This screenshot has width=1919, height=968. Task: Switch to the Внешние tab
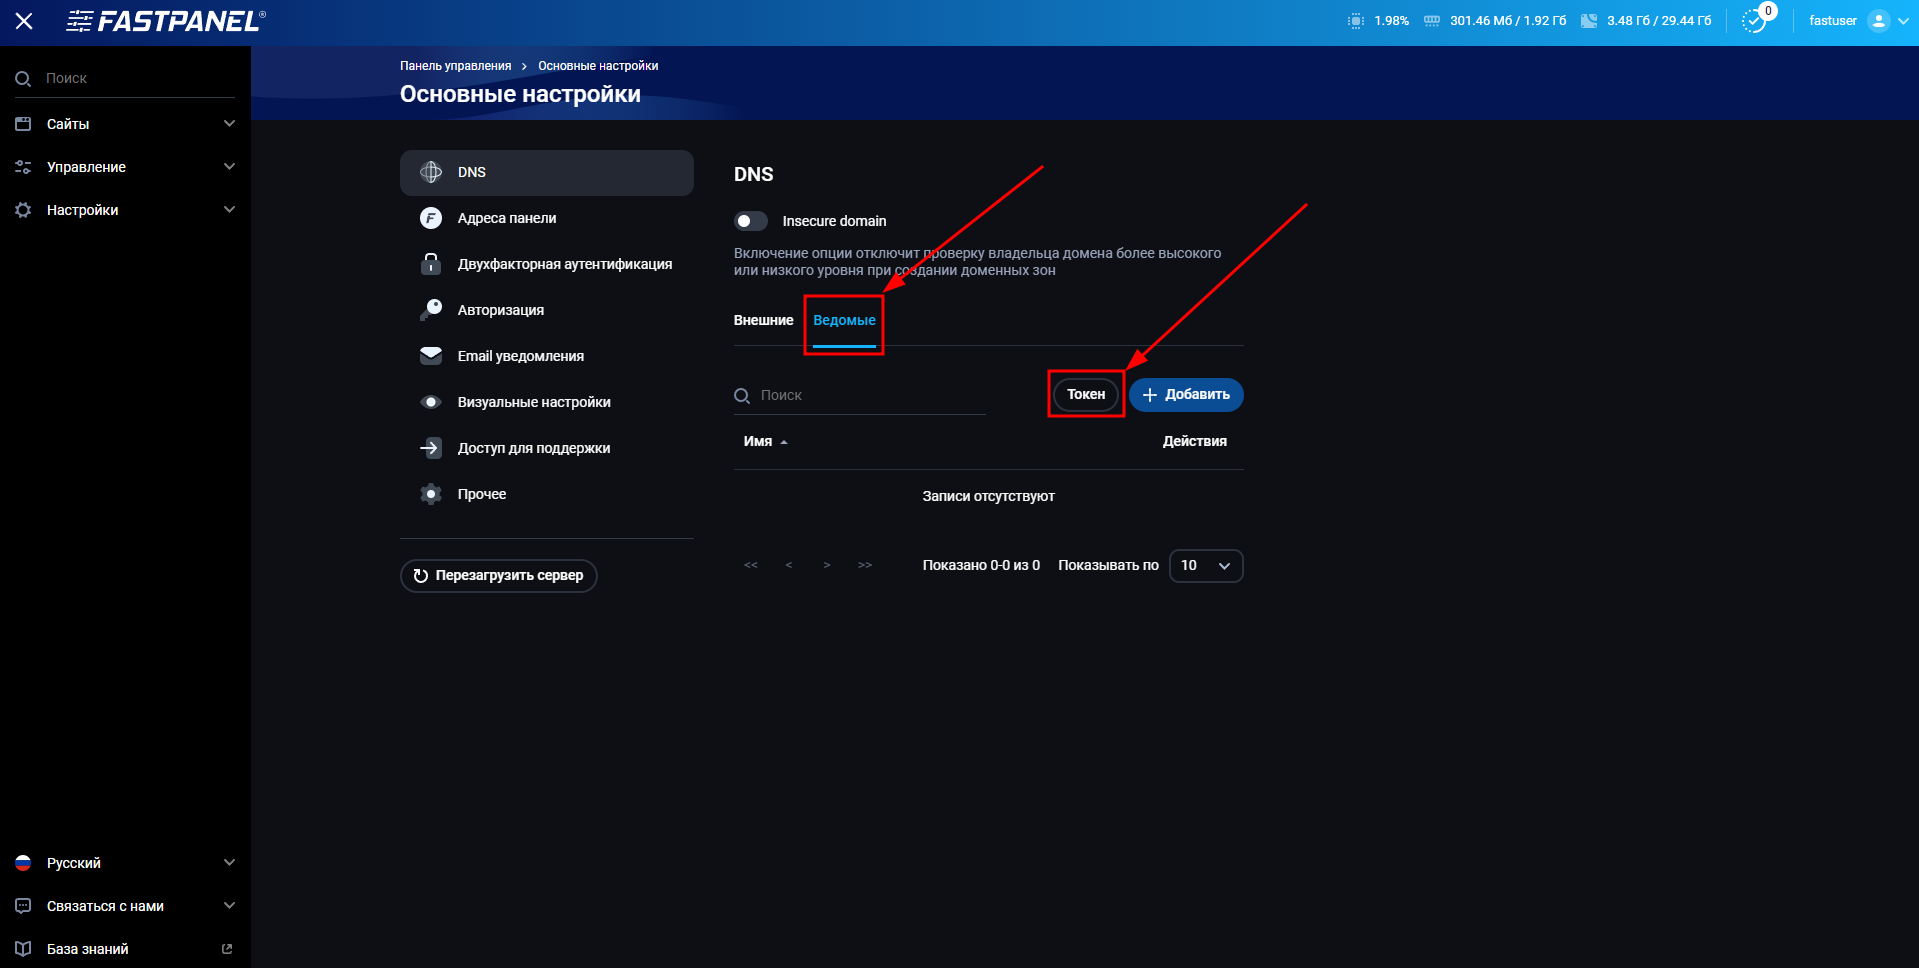[764, 320]
